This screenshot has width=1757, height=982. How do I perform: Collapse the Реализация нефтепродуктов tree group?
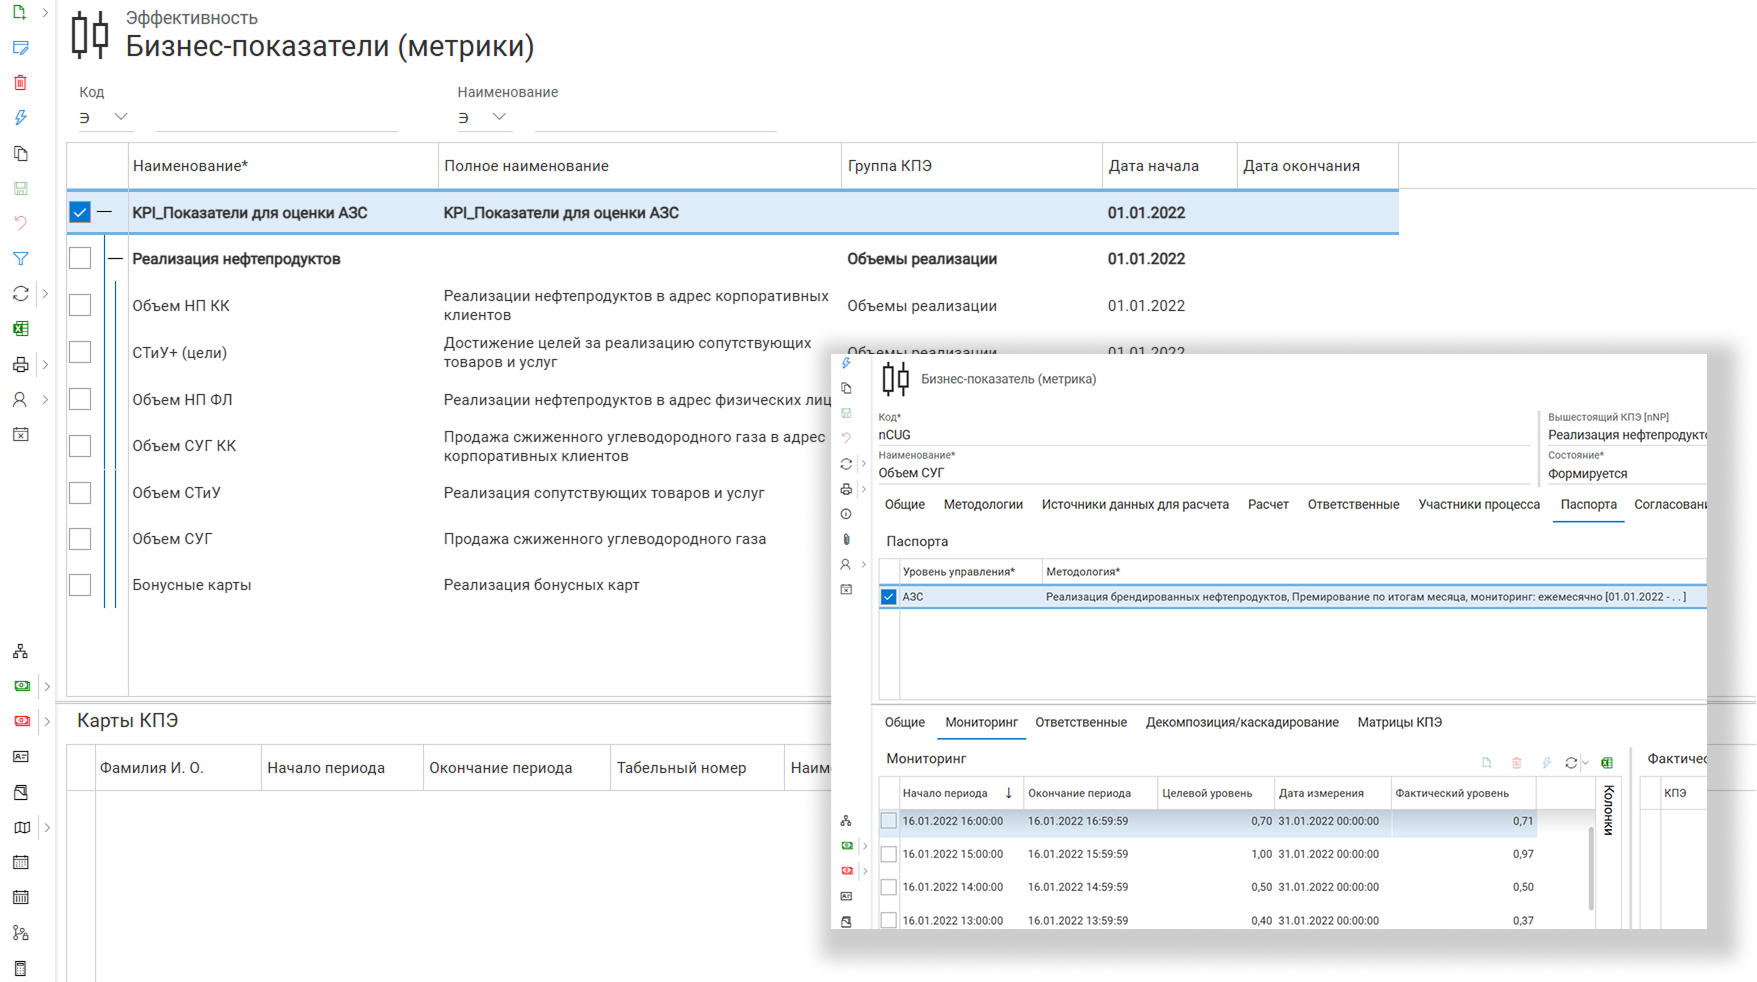115,259
